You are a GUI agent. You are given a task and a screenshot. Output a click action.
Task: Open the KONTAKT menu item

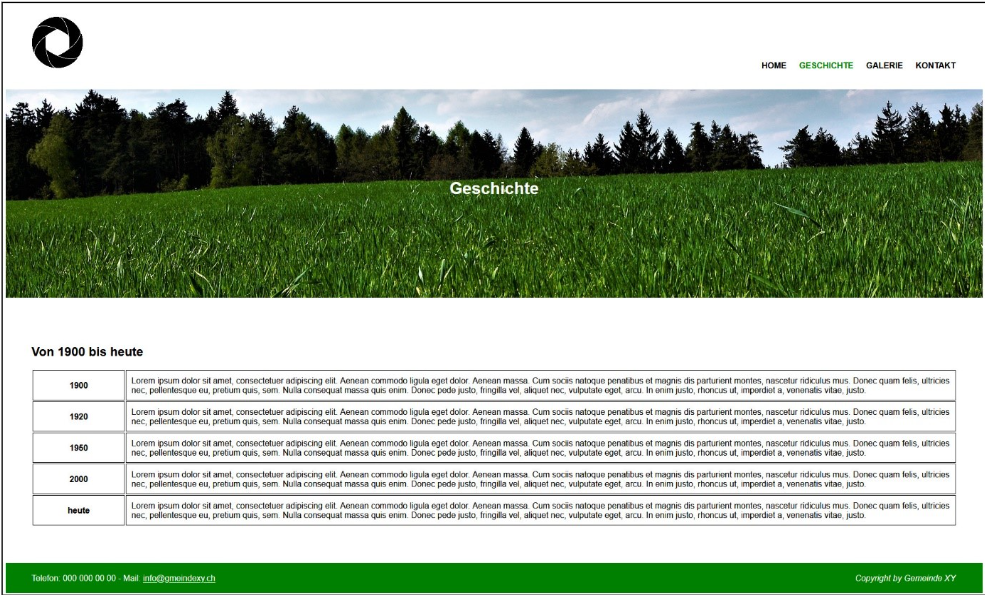(935, 66)
